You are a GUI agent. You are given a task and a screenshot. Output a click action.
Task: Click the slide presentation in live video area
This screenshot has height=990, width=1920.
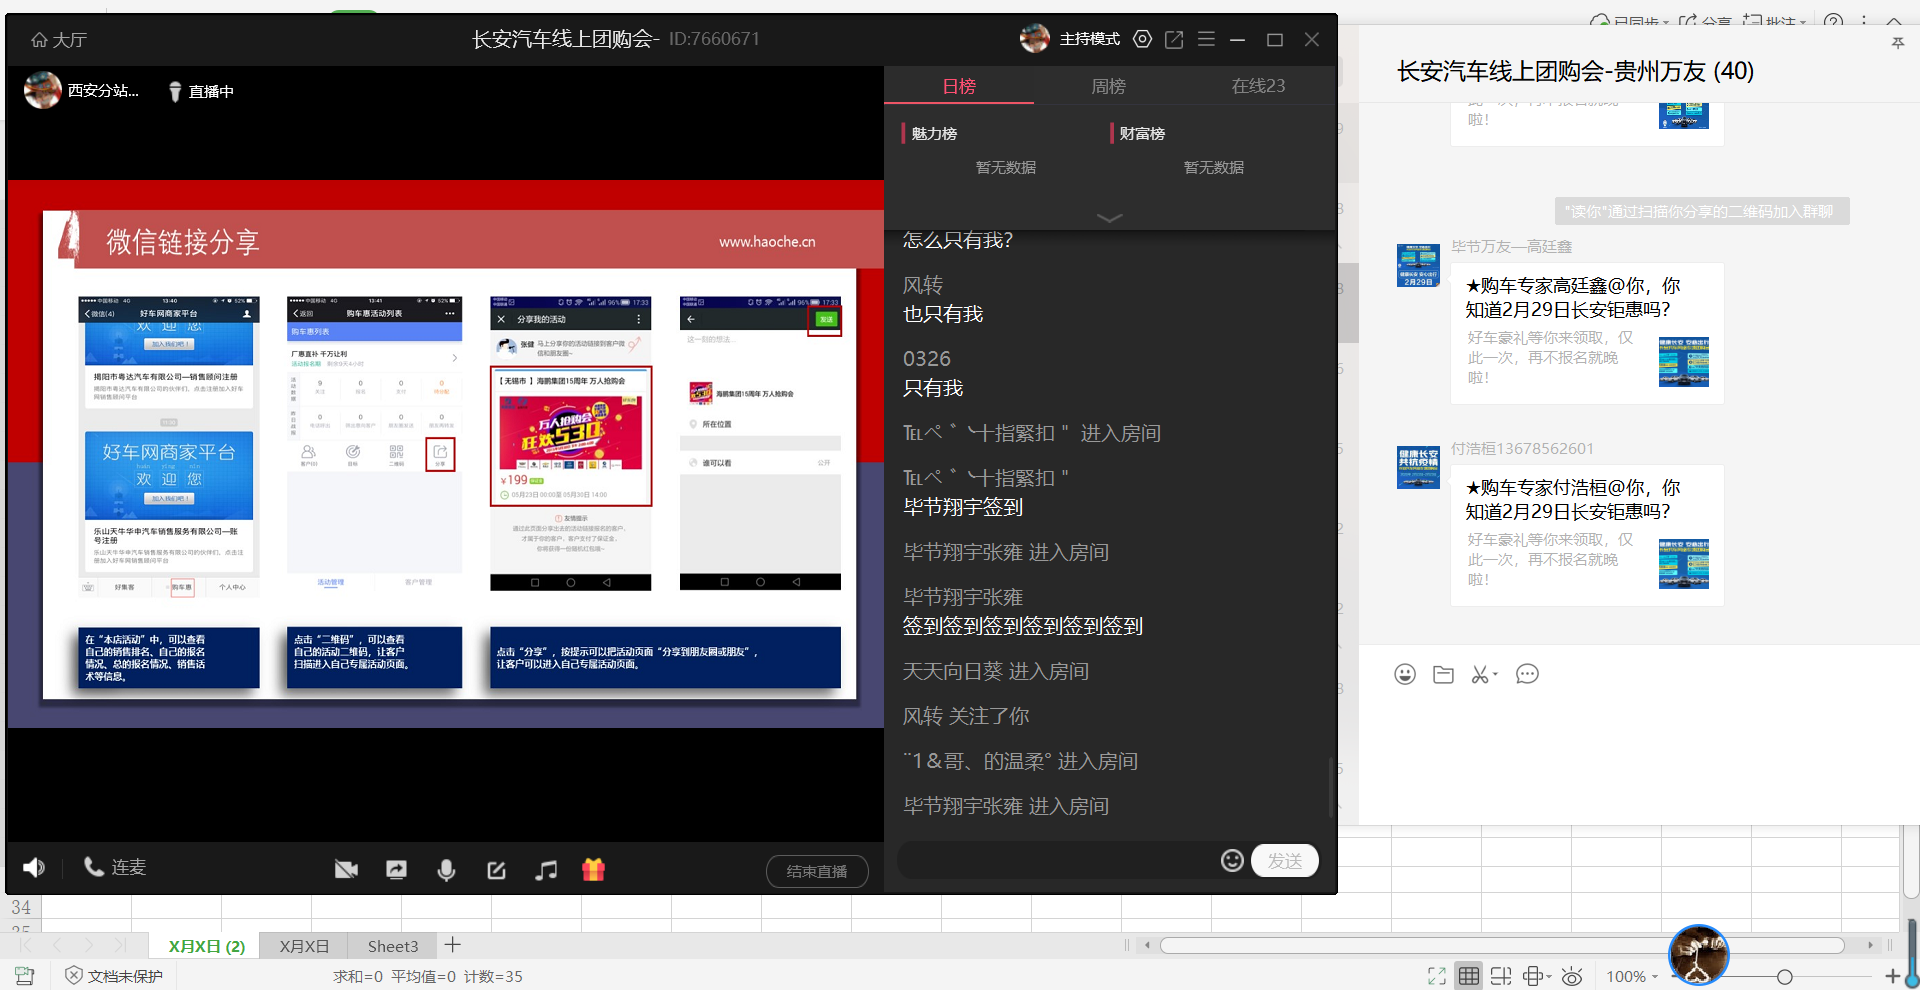coord(446,454)
